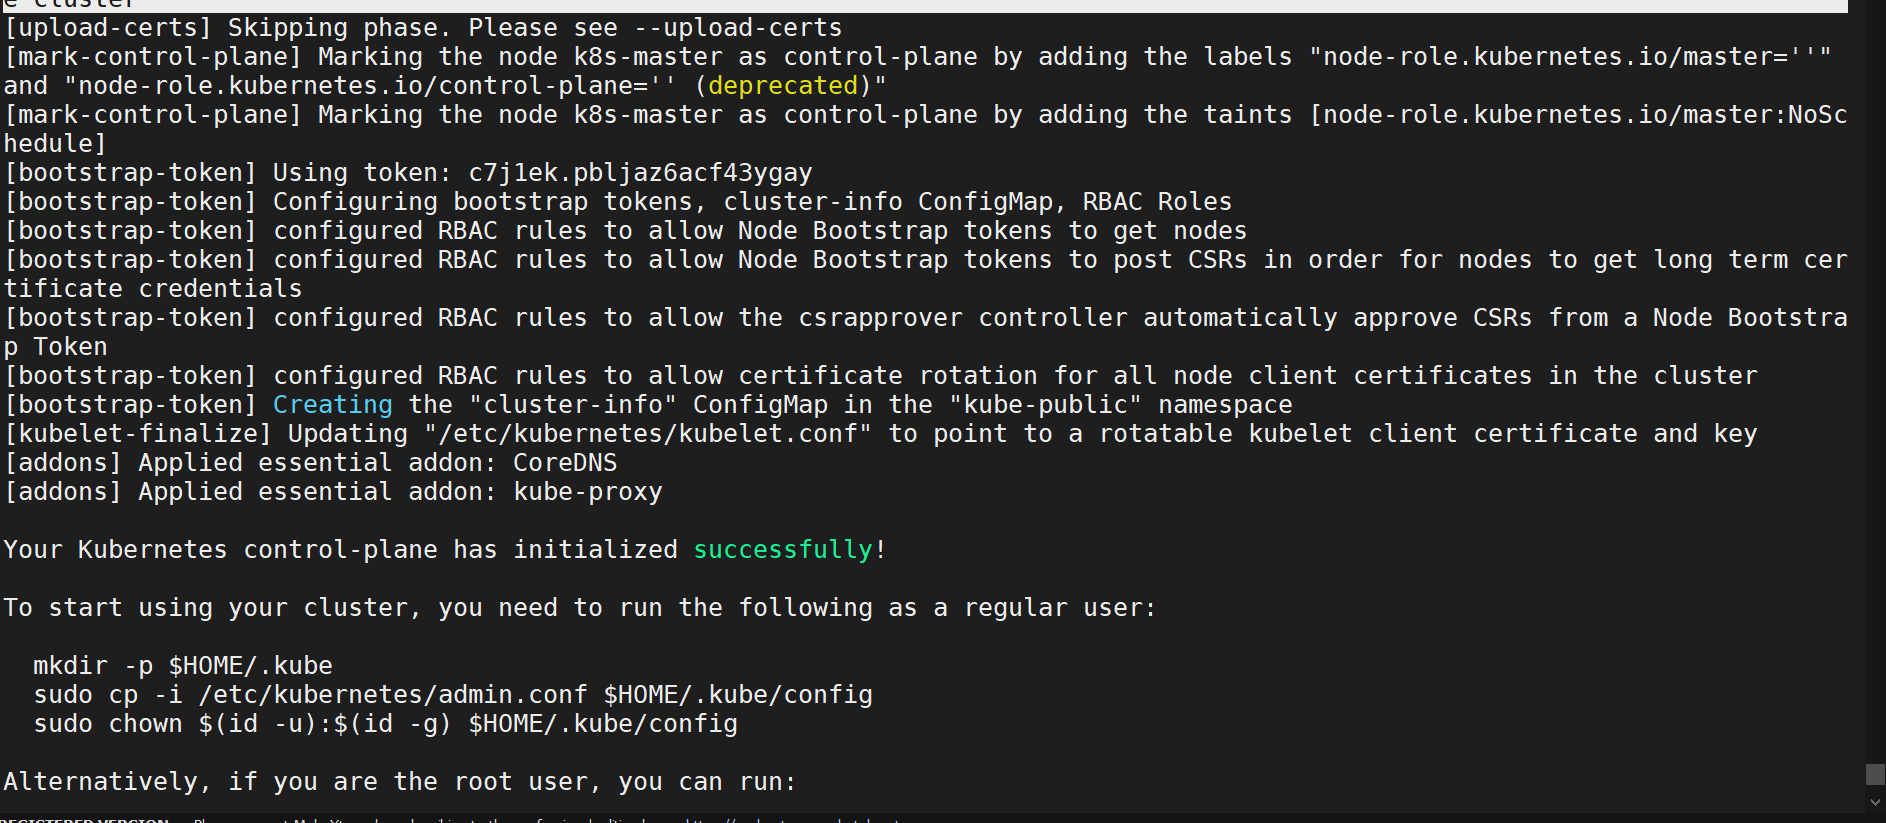Screen dimensions: 1886x823
Task: Click the '/etc/kubernetes/kubelet.conf' path
Action: [x=648, y=434]
